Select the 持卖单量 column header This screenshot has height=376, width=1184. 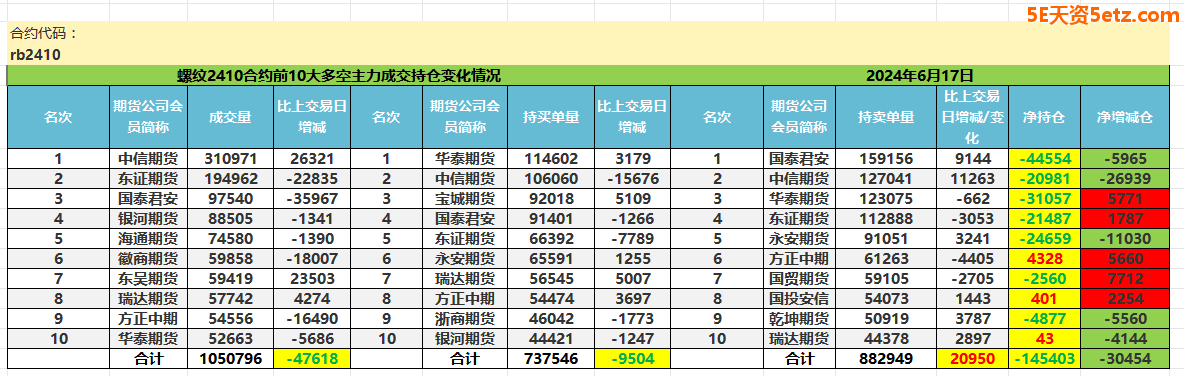tap(886, 117)
